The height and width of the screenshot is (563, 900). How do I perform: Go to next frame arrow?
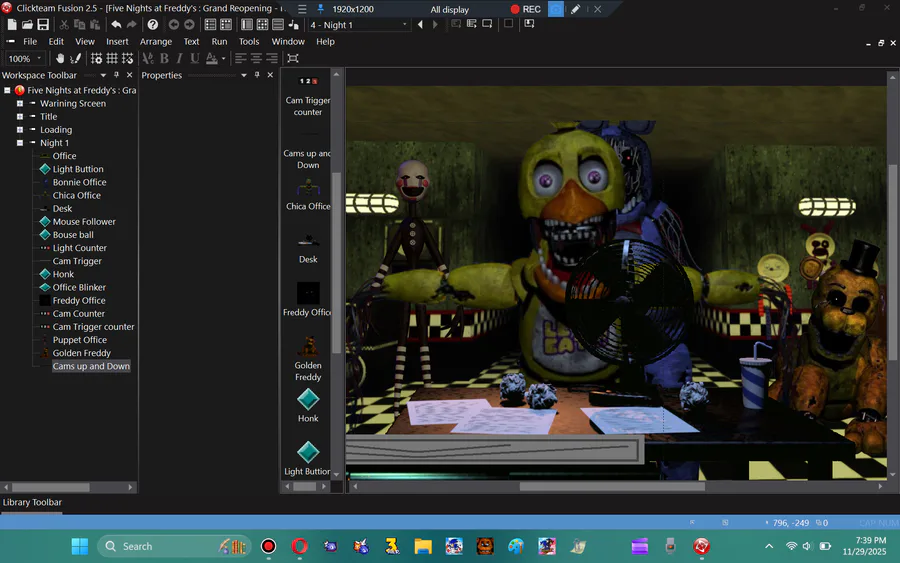435,25
